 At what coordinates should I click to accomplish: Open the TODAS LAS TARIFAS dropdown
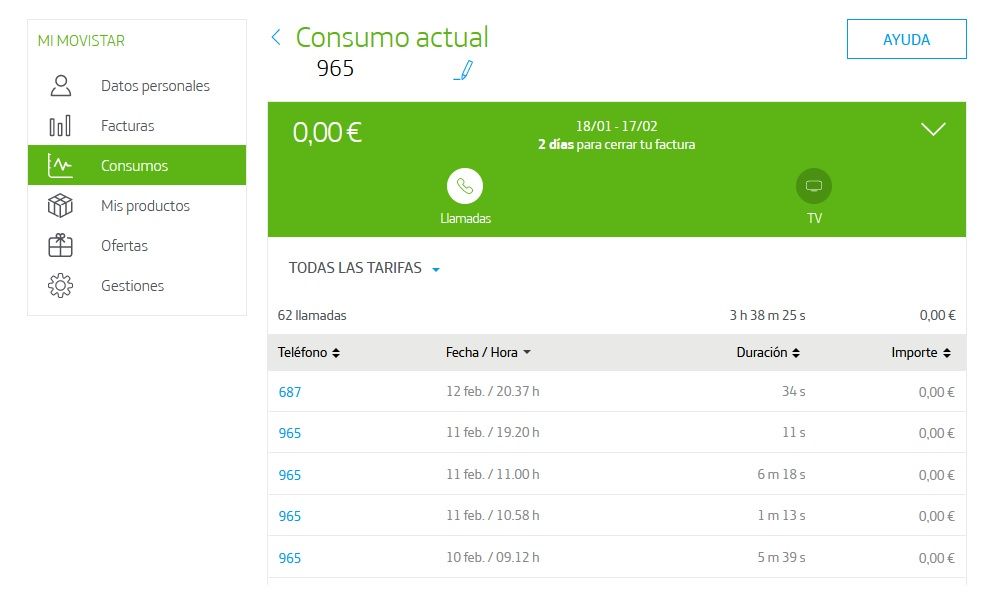click(364, 268)
